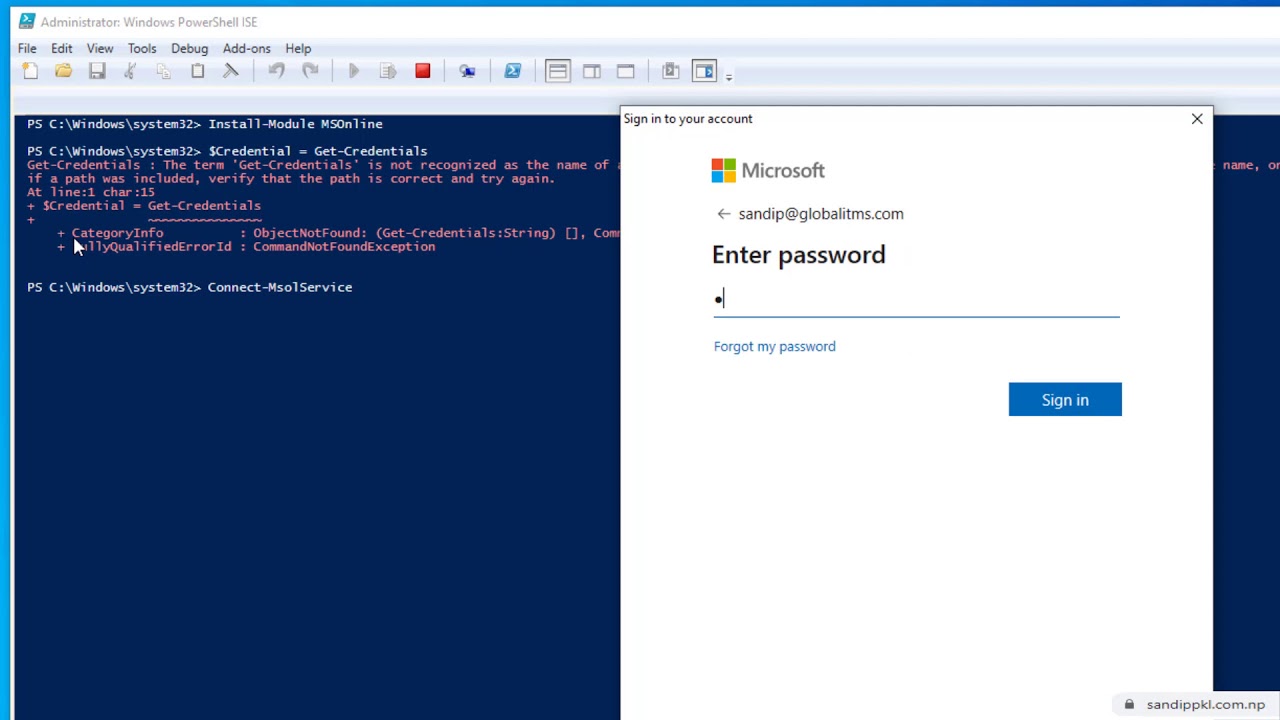This screenshot has height=720, width=1280.
Task: Open the Debug menu
Action: (189, 48)
